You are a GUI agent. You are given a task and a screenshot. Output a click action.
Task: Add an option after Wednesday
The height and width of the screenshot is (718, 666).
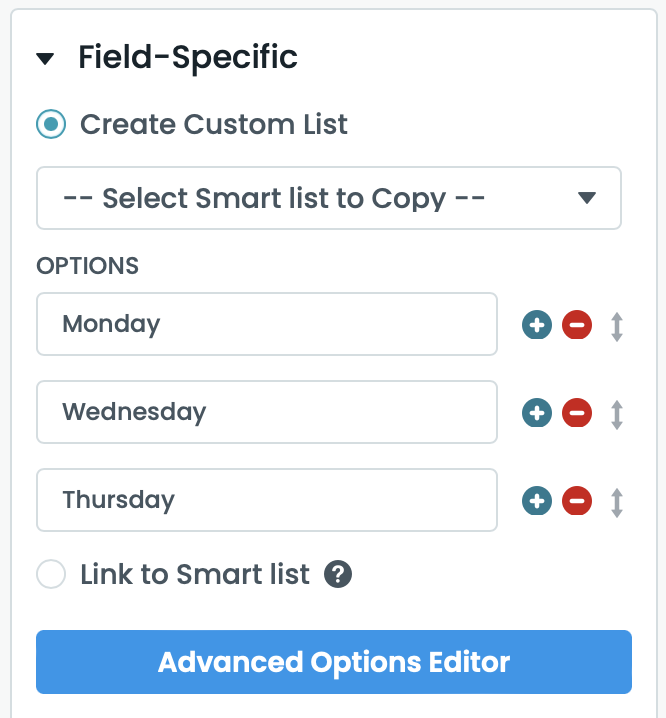point(537,413)
